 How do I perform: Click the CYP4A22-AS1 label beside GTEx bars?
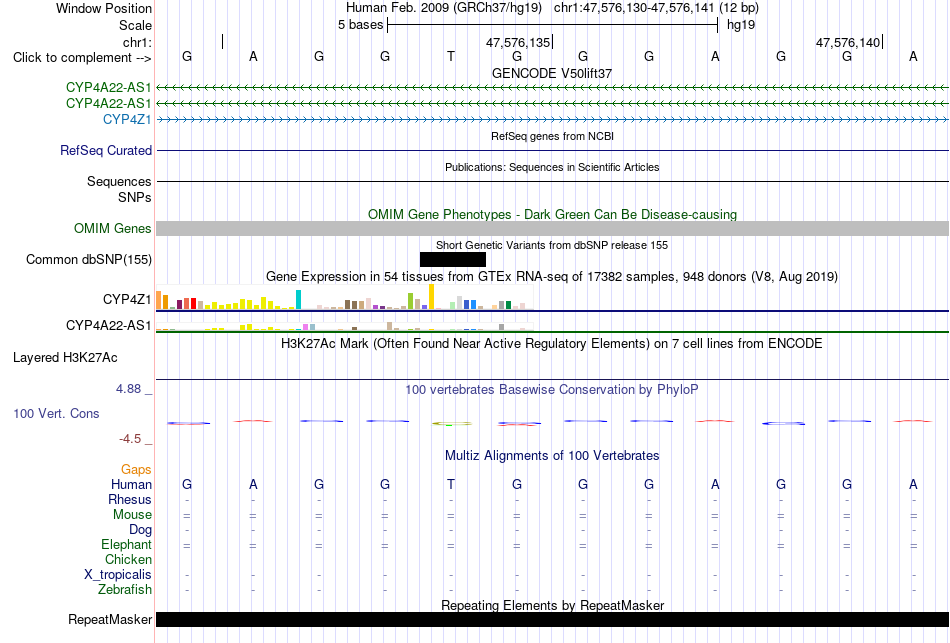(x=109, y=325)
